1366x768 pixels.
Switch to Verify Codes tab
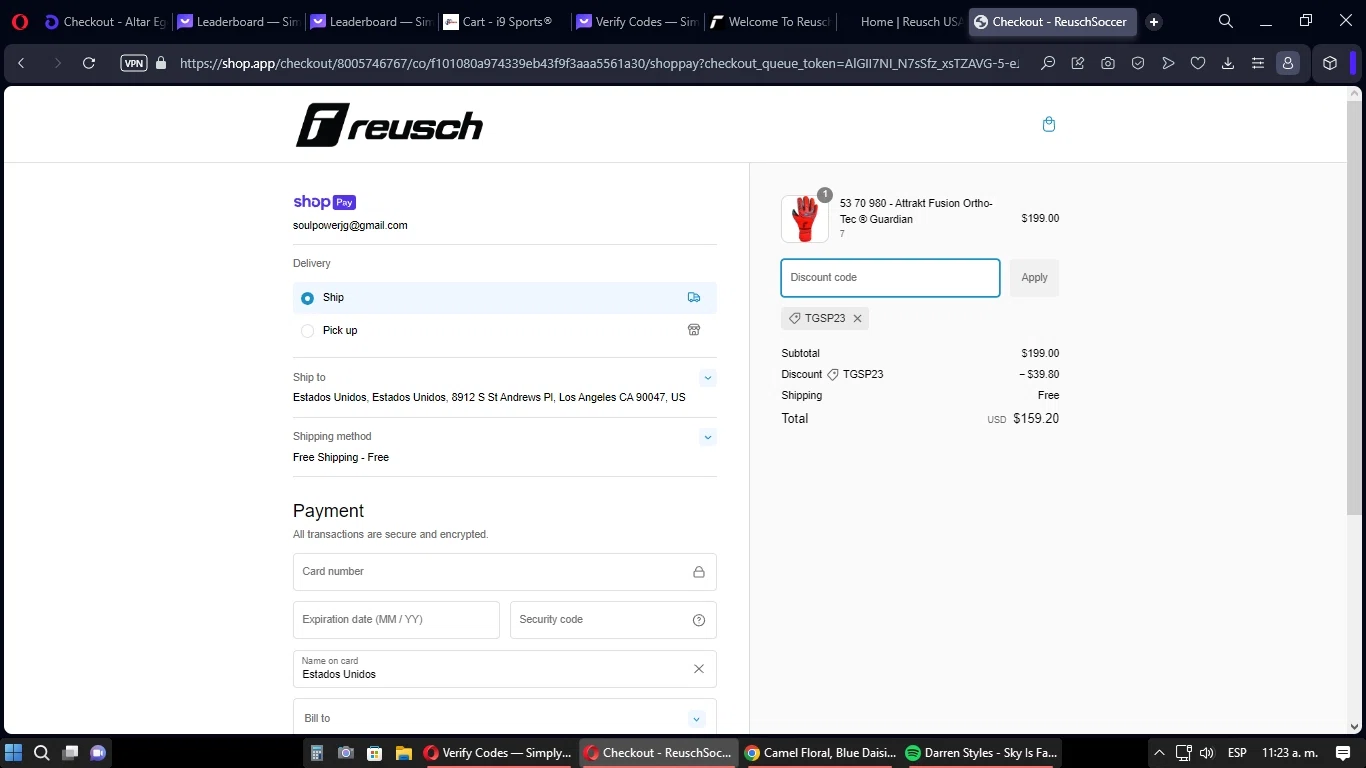coord(636,22)
